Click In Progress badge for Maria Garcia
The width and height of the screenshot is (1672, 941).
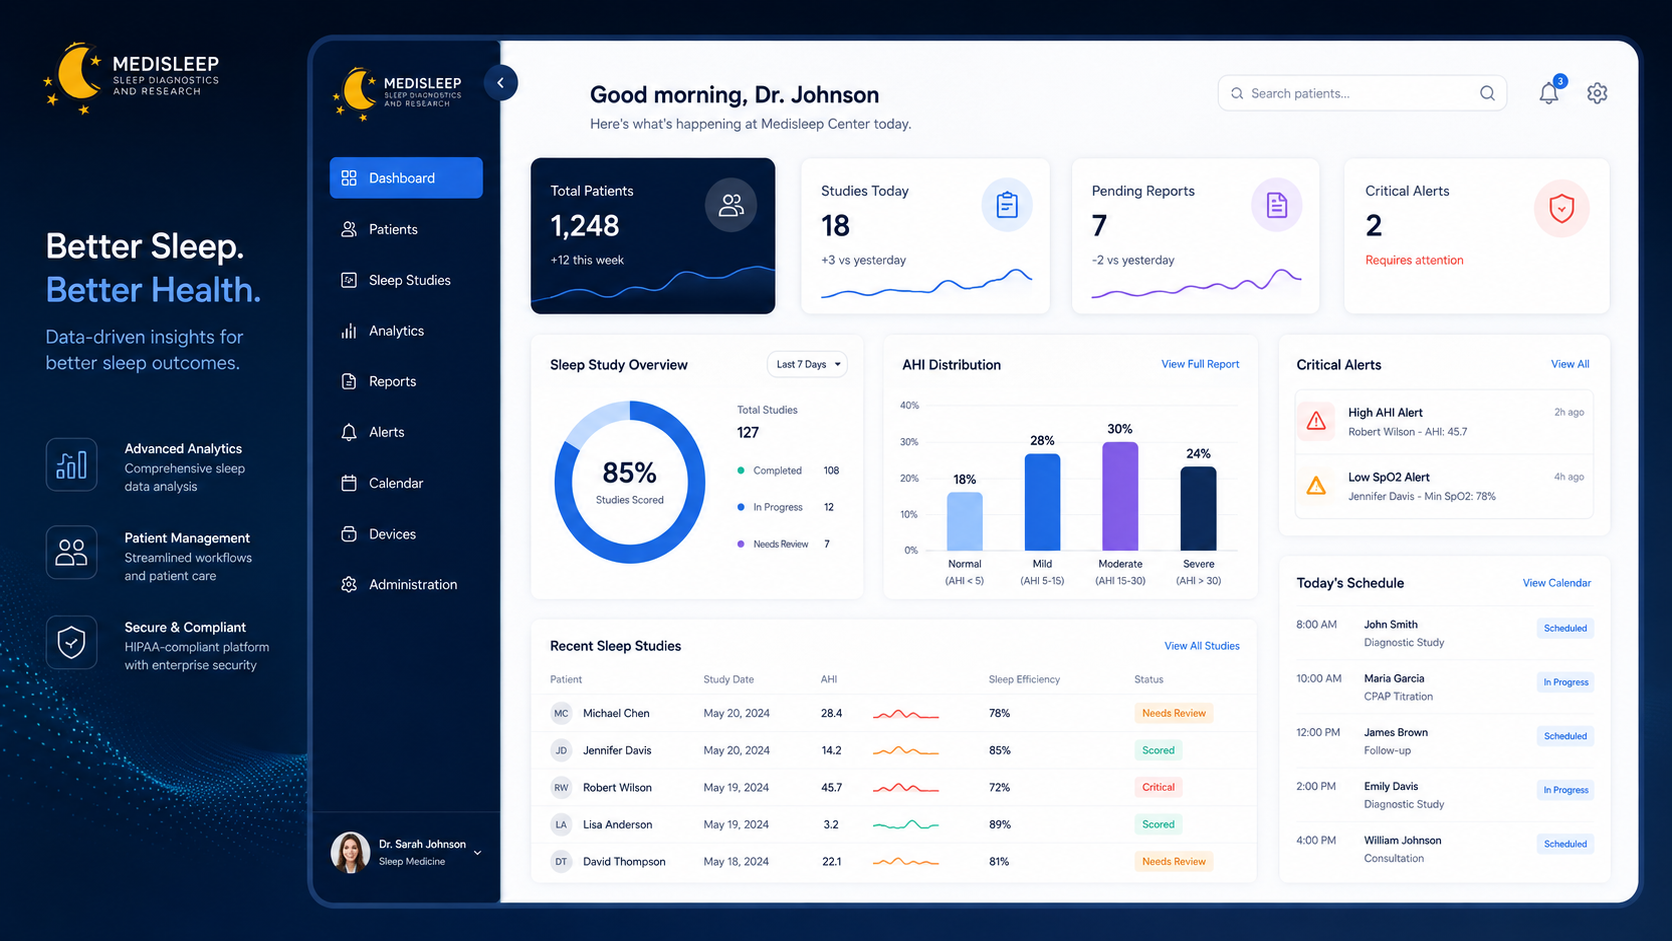[1565, 682]
